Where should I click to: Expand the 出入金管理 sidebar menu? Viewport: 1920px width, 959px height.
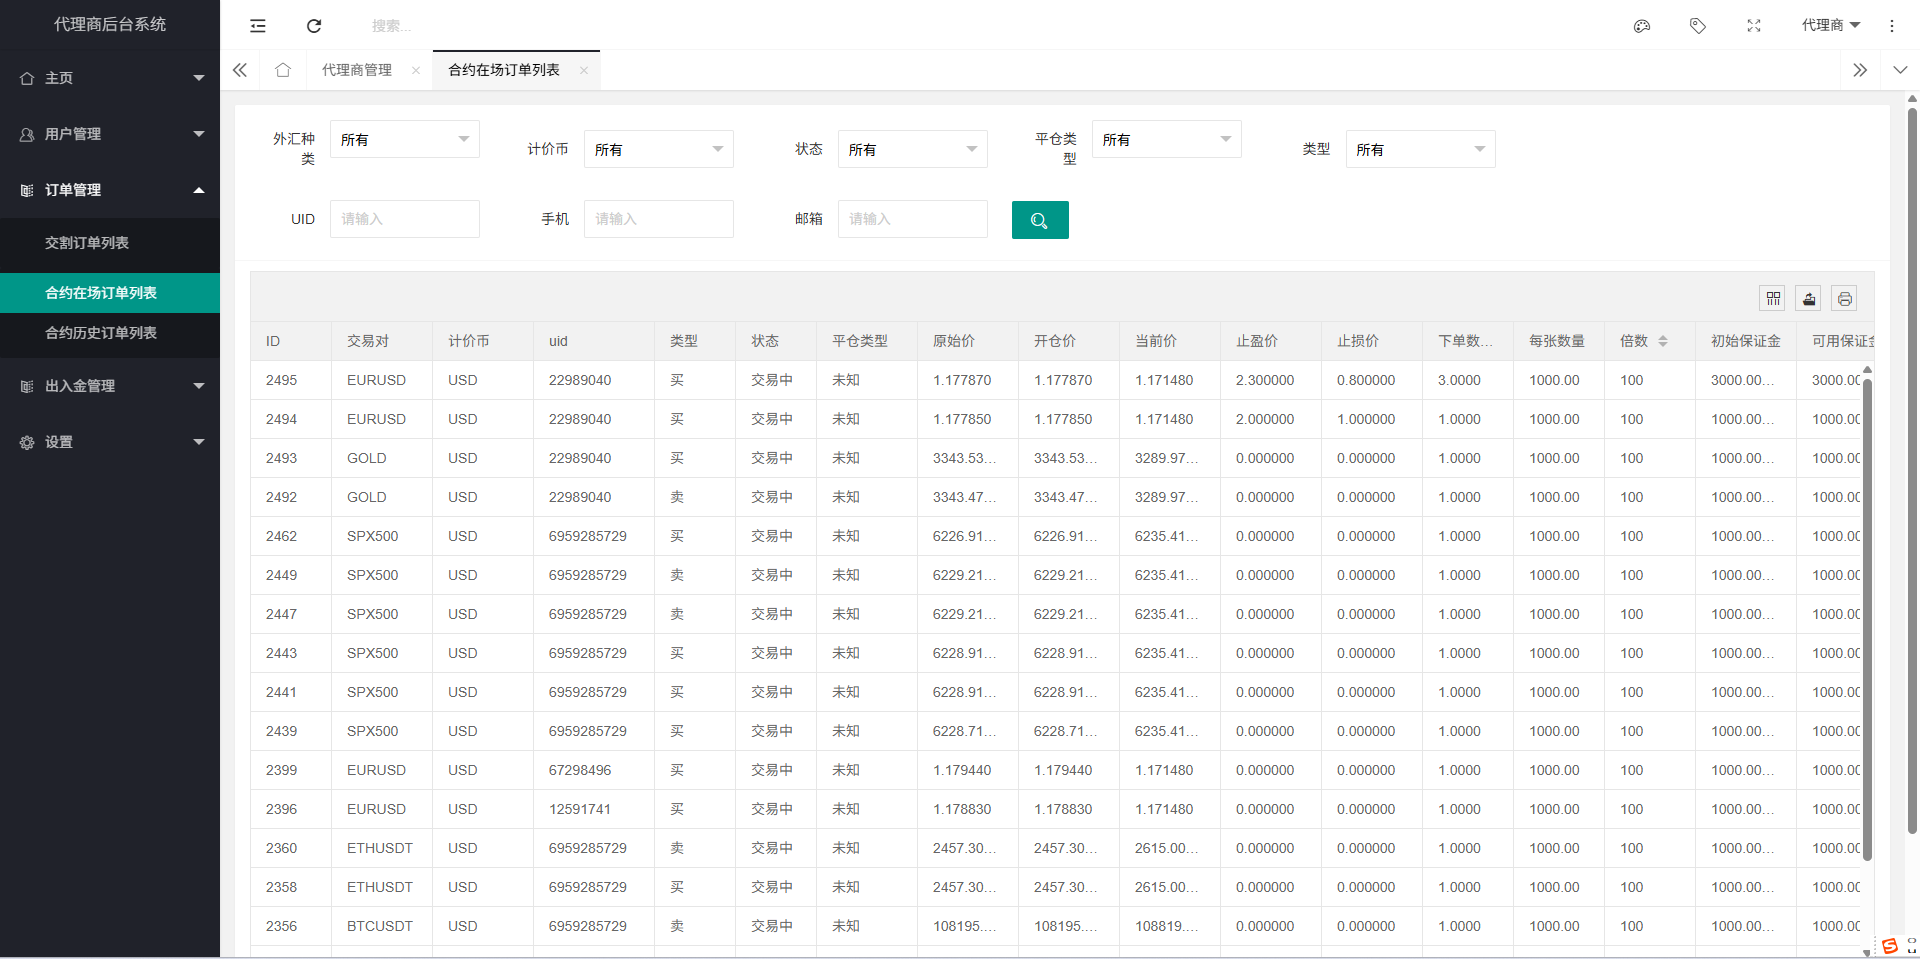click(110, 386)
